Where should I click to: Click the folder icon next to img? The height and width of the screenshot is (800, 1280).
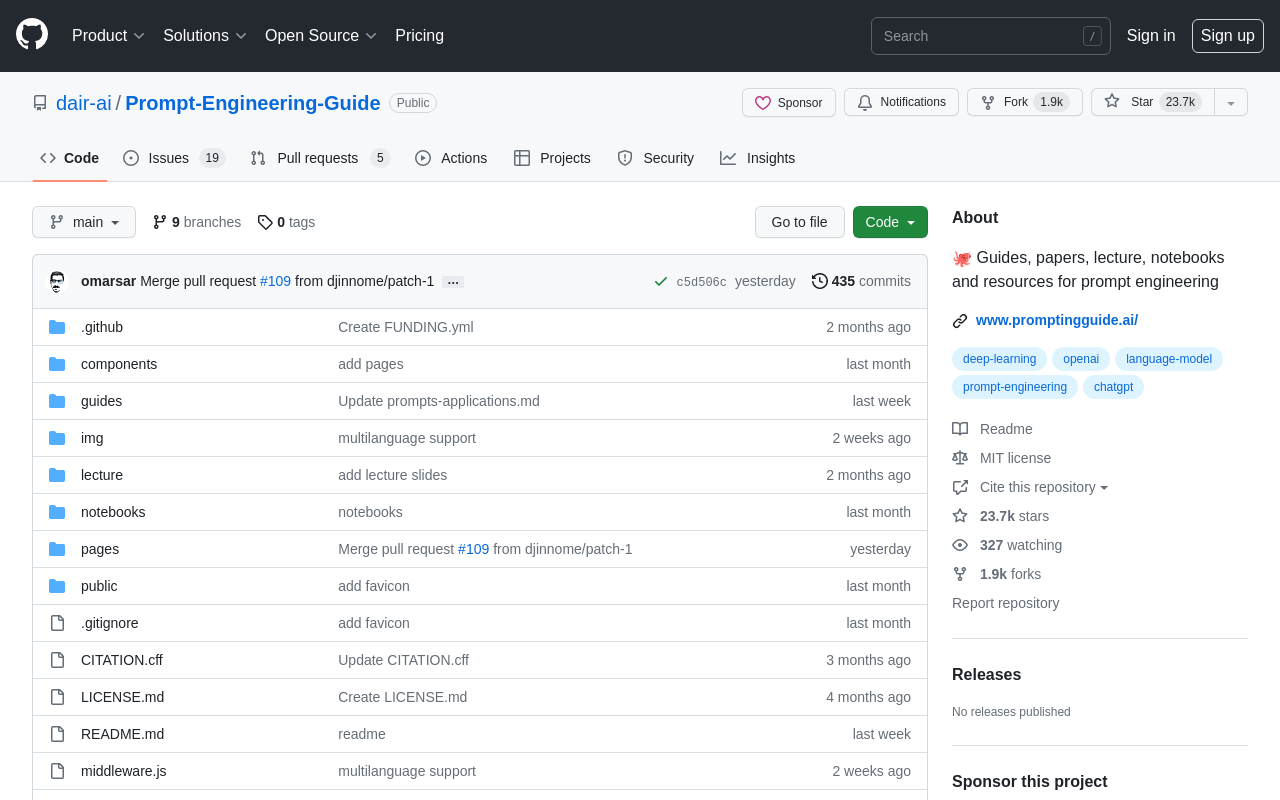[57, 438]
